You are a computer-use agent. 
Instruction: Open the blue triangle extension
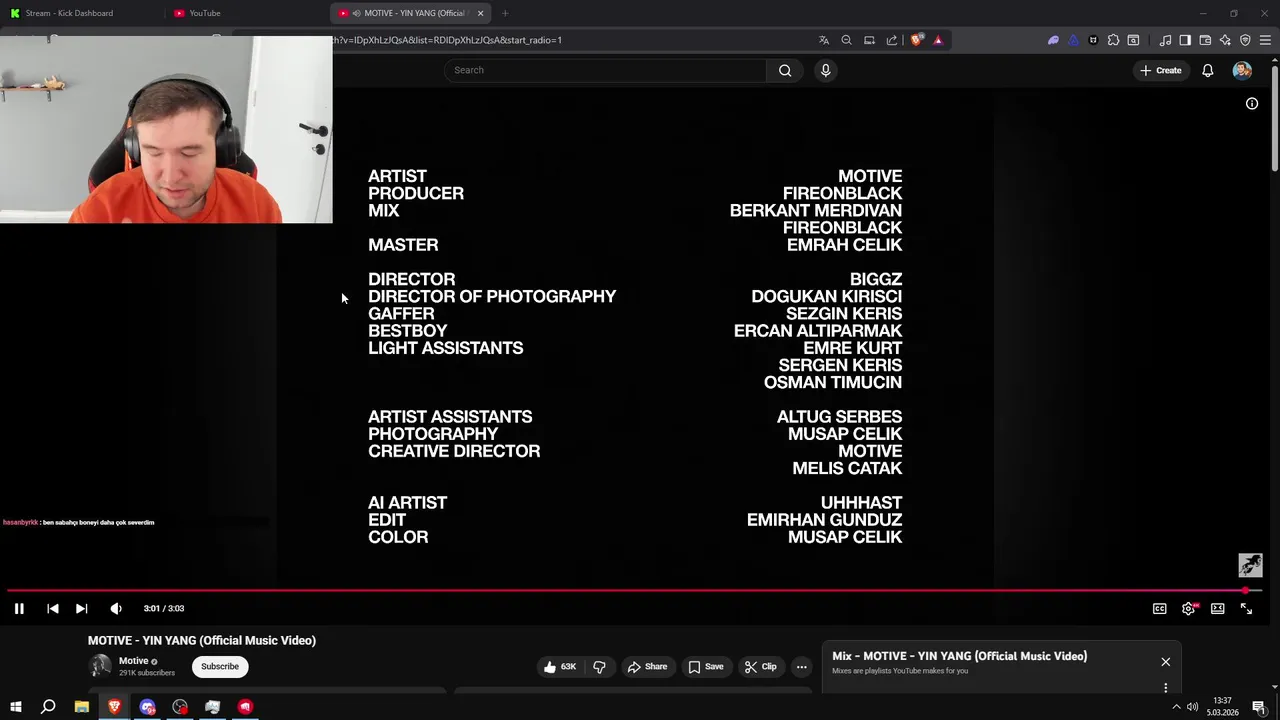[1073, 40]
